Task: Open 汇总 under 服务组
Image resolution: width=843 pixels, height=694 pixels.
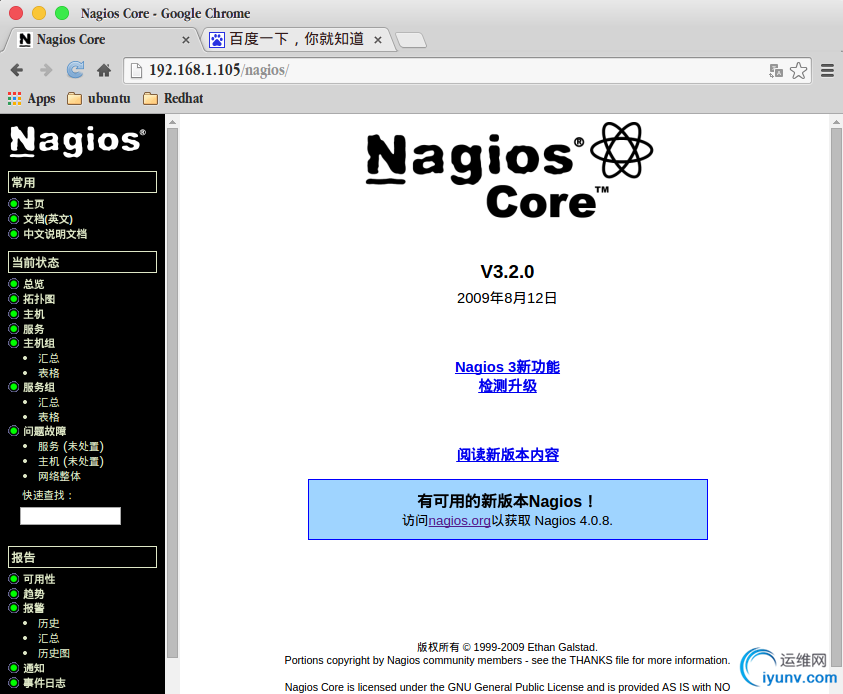Action: (48, 402)
